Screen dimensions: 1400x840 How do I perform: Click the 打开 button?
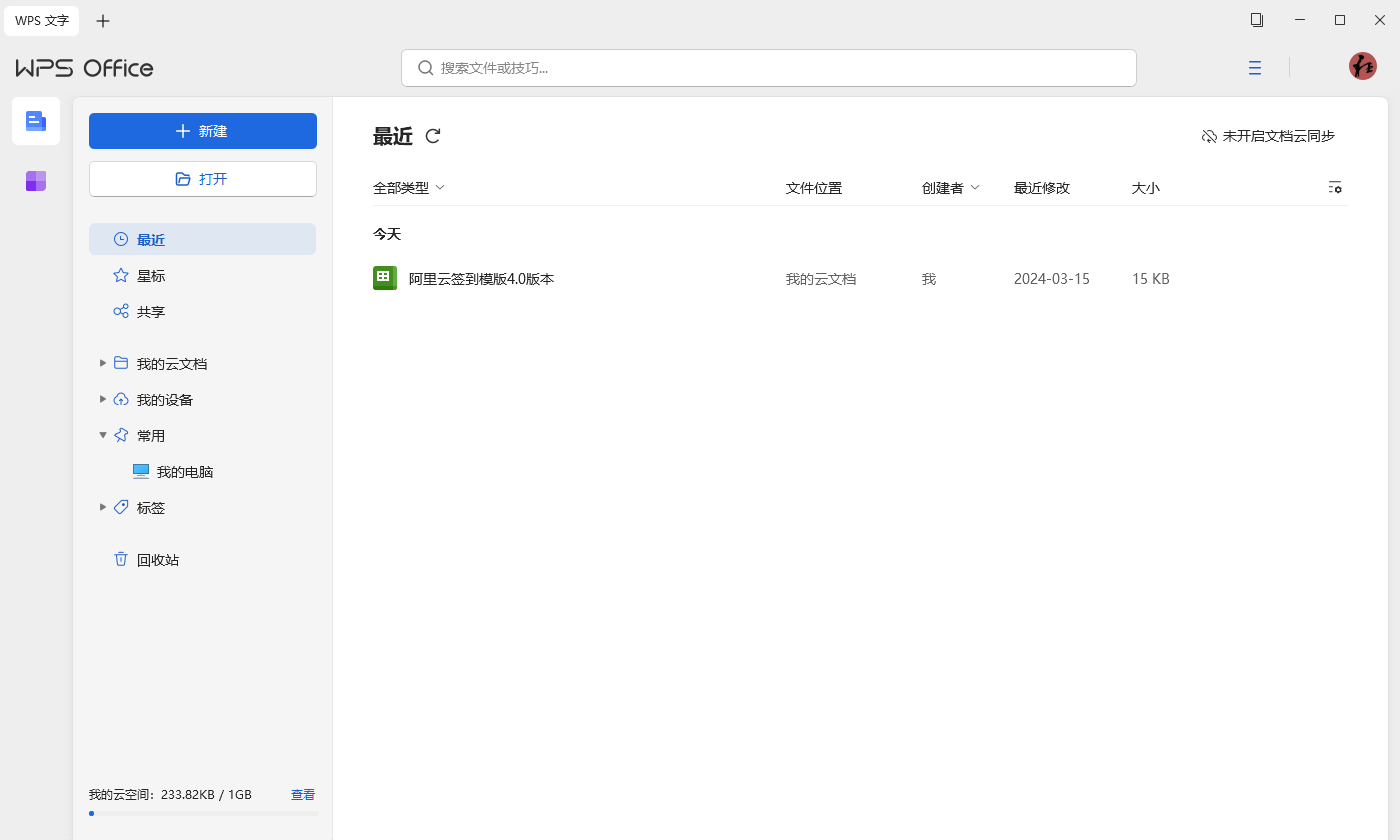pyautogui.click(x=203, y=179)
